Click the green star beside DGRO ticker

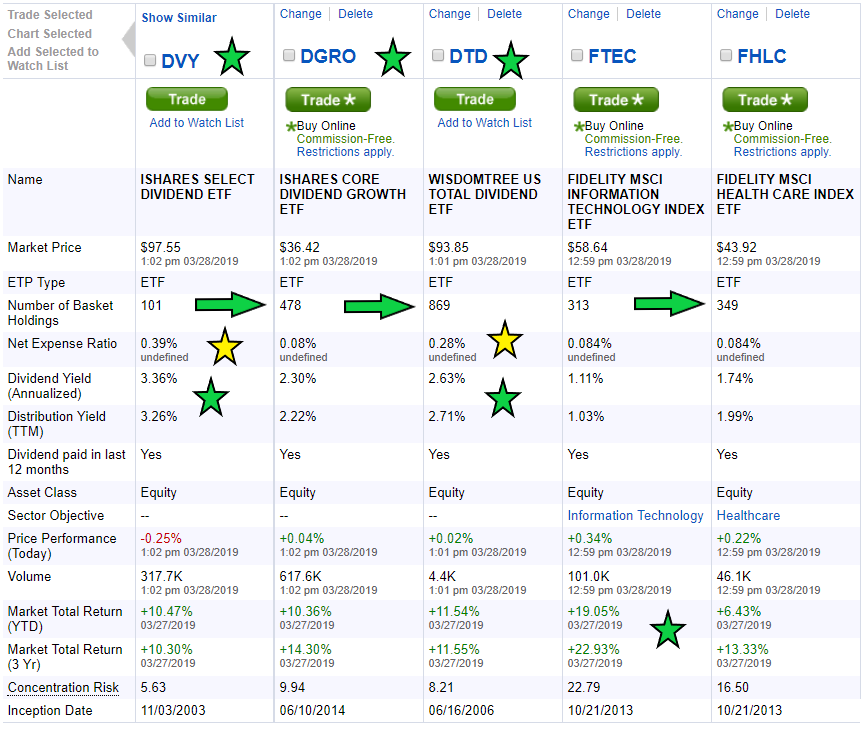393,58
